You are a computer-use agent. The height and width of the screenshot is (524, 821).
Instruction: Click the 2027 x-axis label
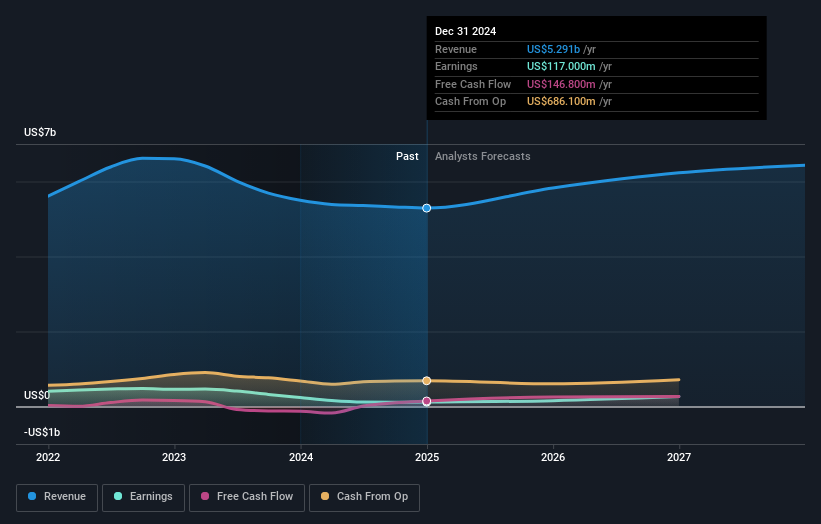[x=679, y=458]
